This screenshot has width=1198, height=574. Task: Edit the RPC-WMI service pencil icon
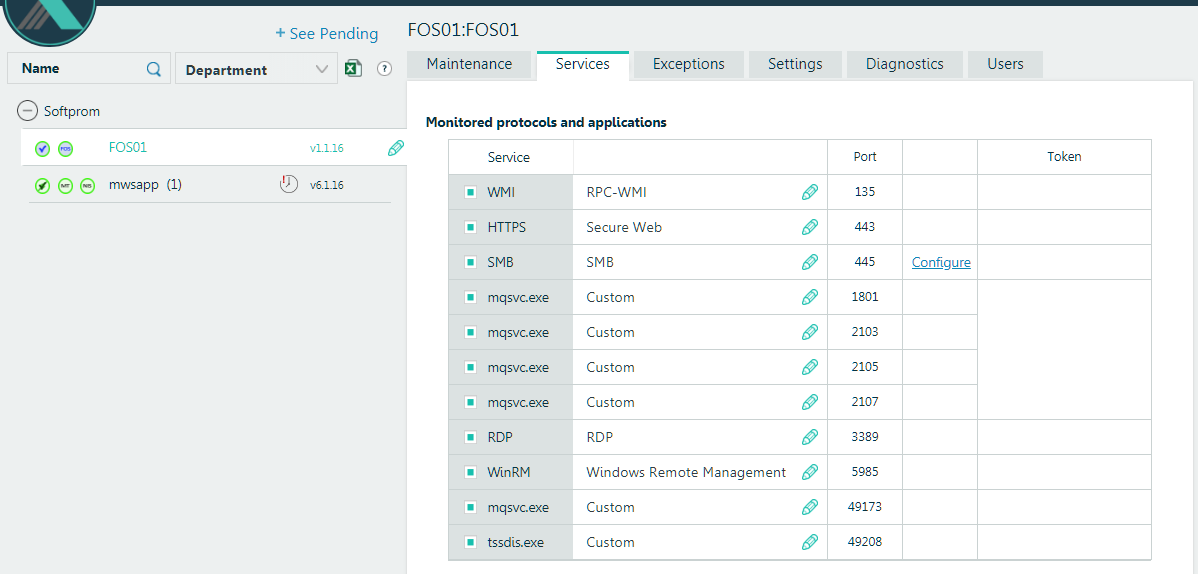[x=810, y=192]
